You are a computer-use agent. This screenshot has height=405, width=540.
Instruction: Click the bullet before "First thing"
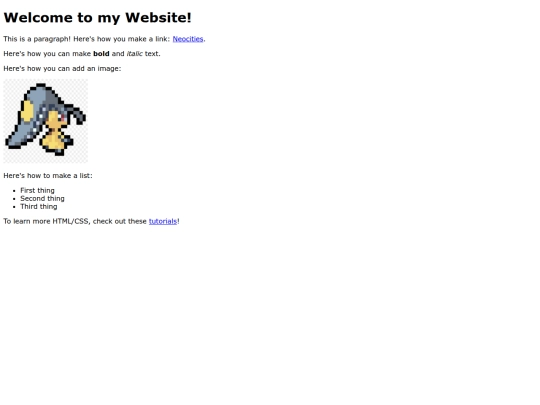click(14, 191)
